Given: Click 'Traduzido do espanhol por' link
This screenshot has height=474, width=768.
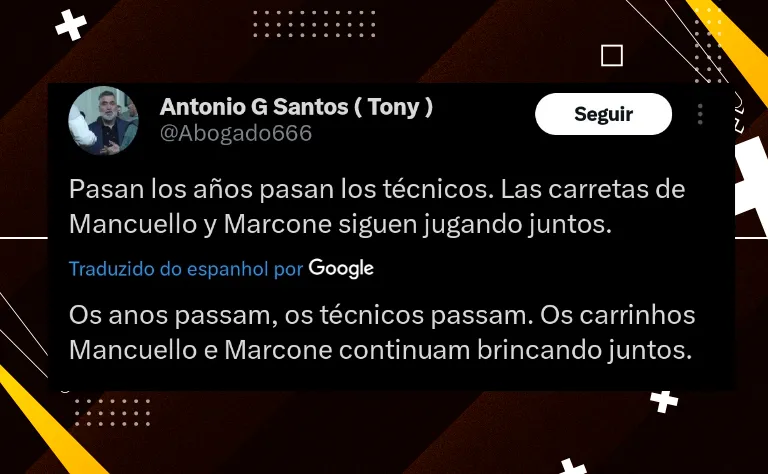Looking at the screenshot, I should coord(186,269).
